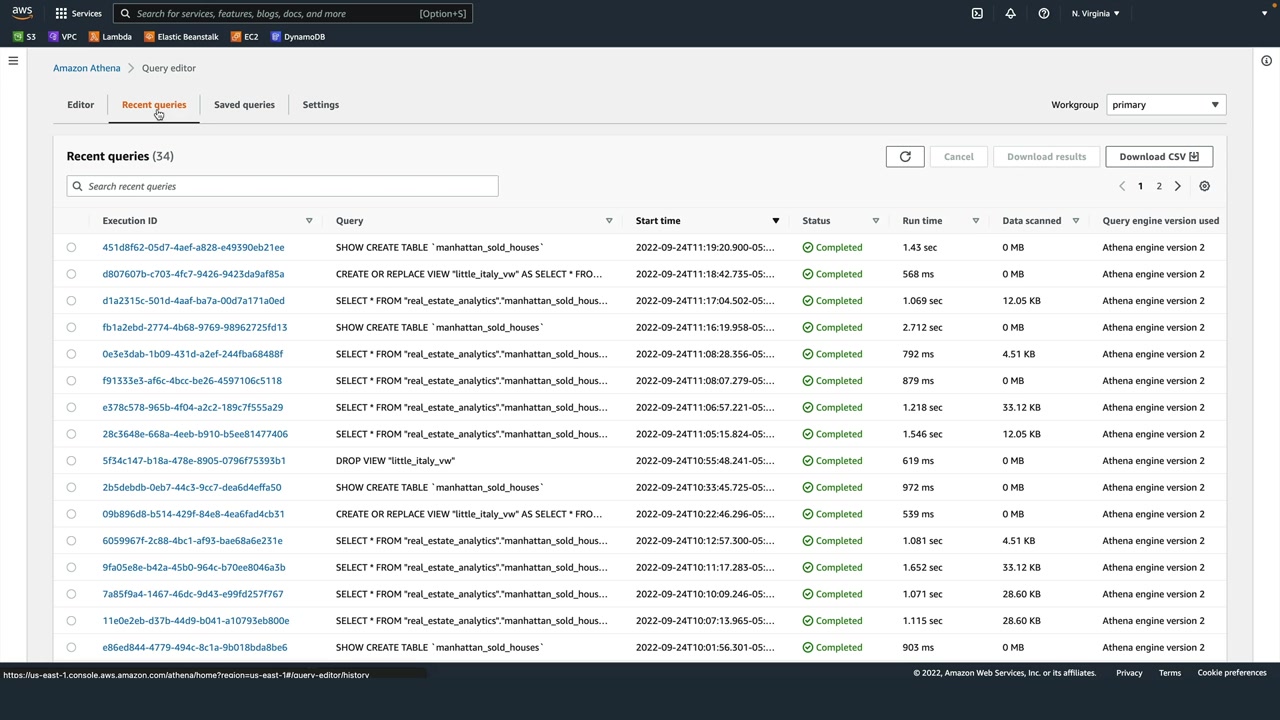The height and width of the screenshot is (720, 1280).
Task: Sort by the Run time column arrow
Action: pos(976,221)
